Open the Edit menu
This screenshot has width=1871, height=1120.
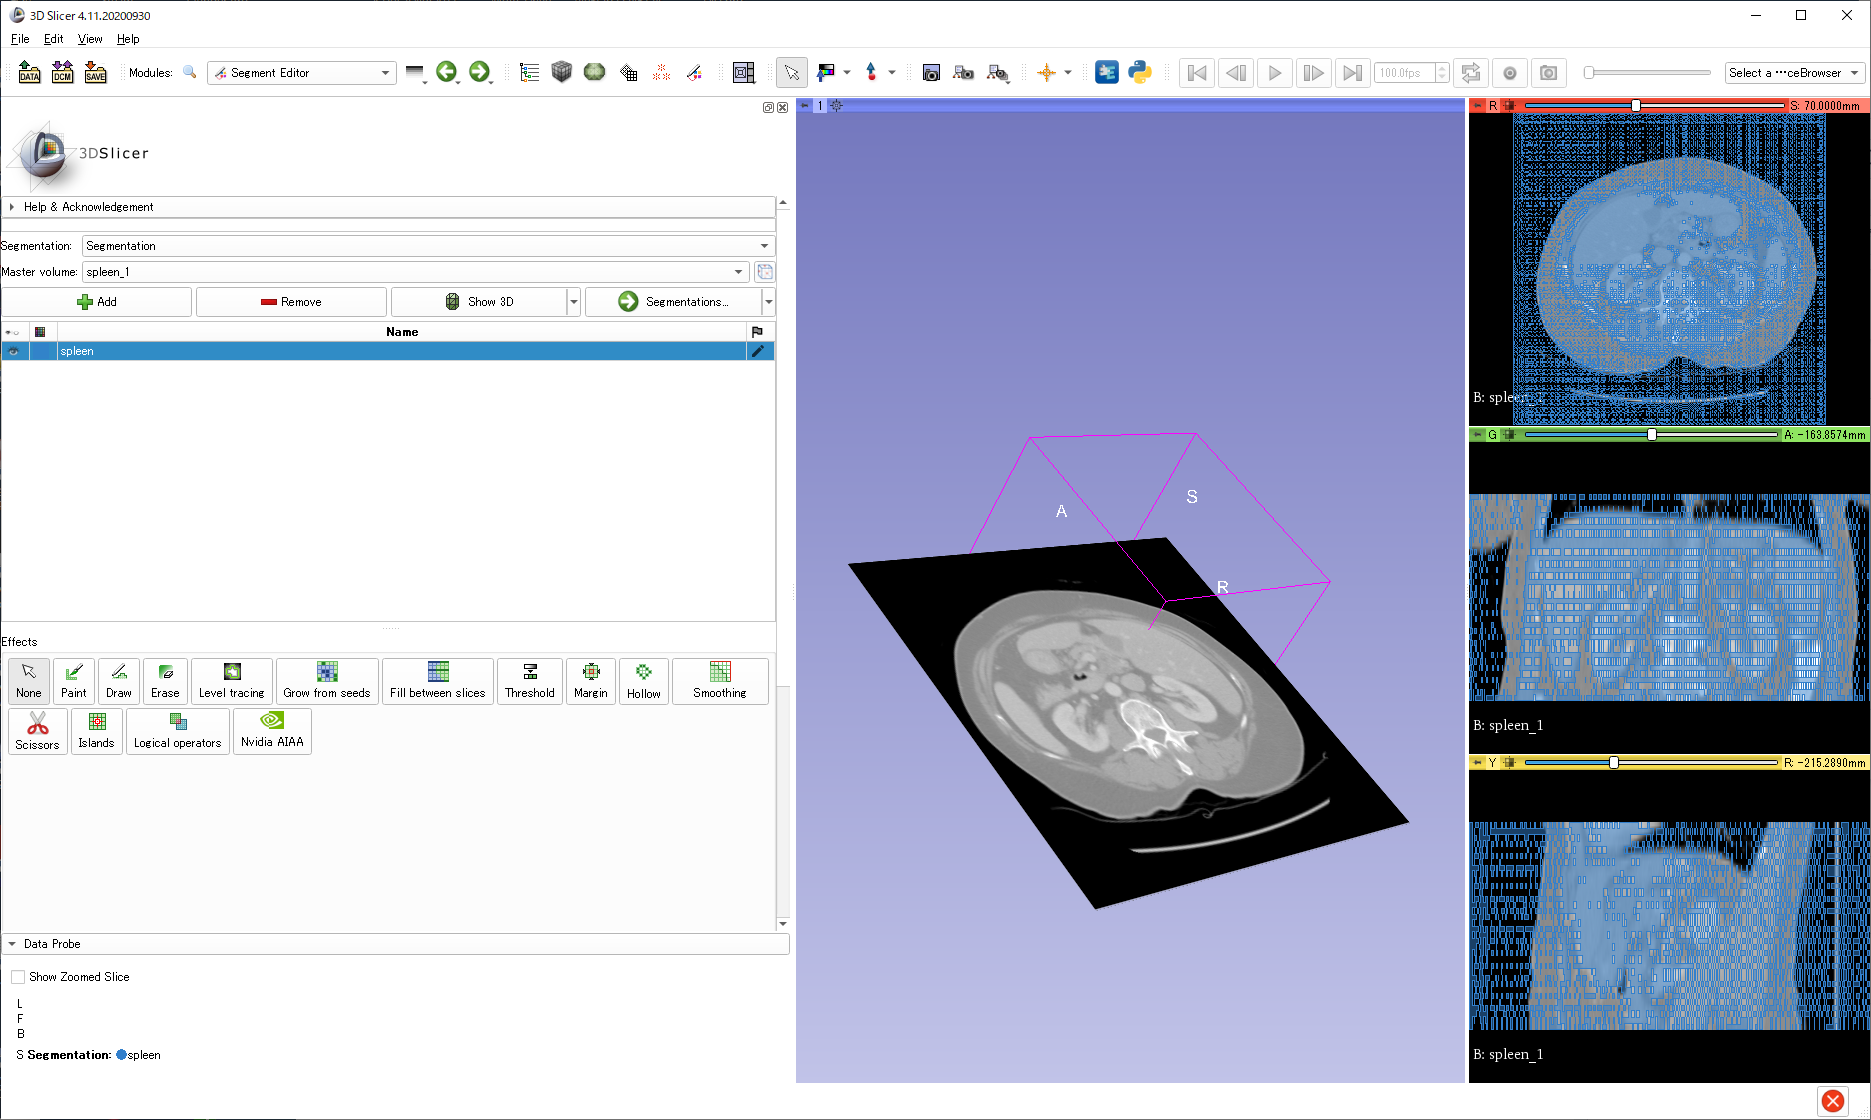point(53,39)
